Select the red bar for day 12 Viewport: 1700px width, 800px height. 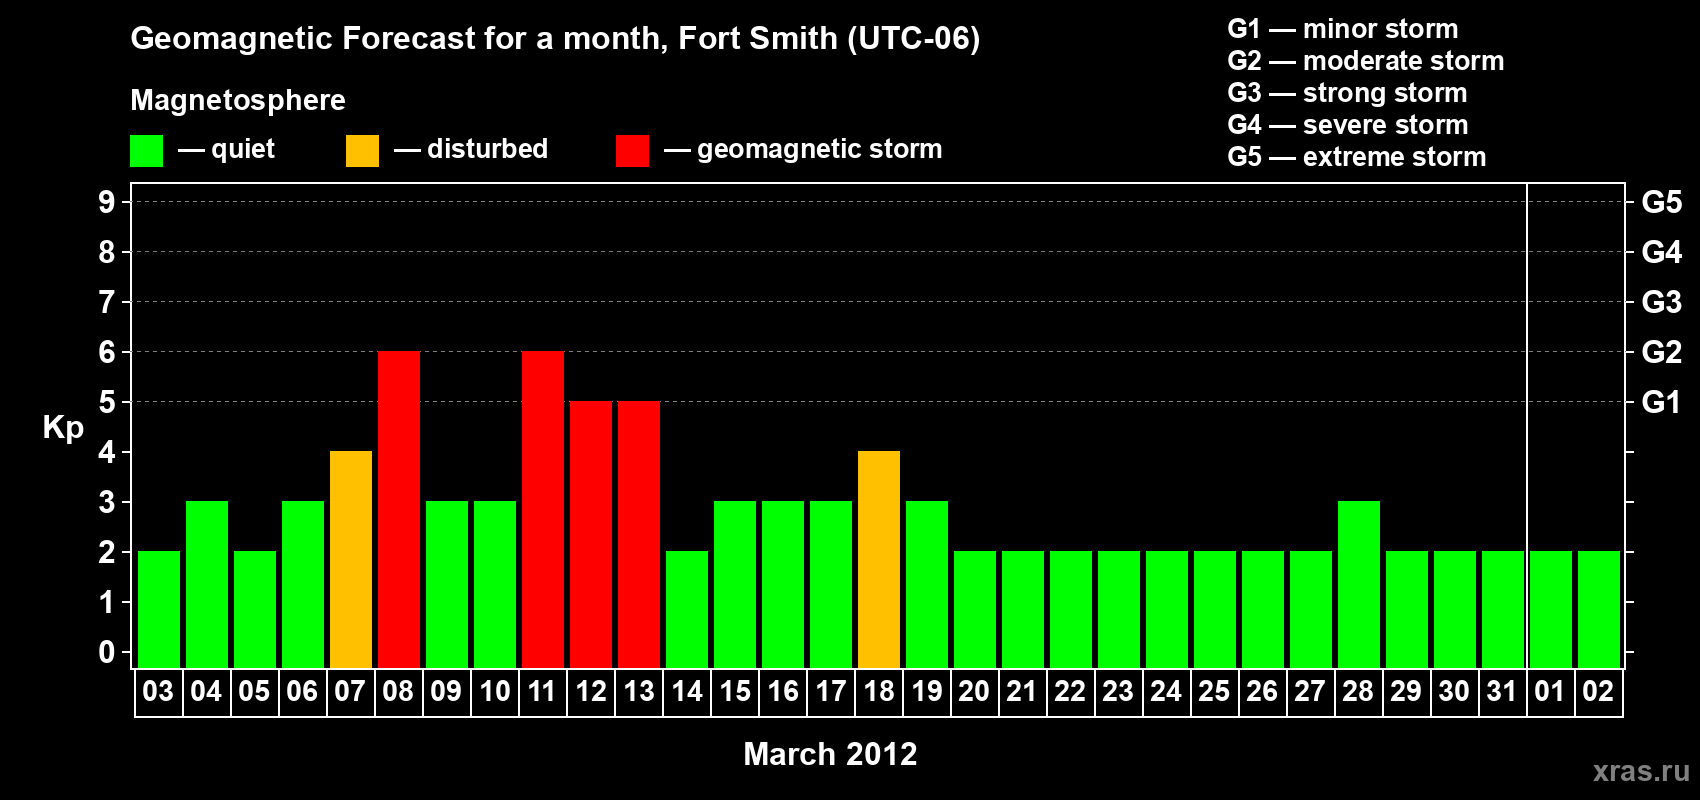tap(591, 535)
